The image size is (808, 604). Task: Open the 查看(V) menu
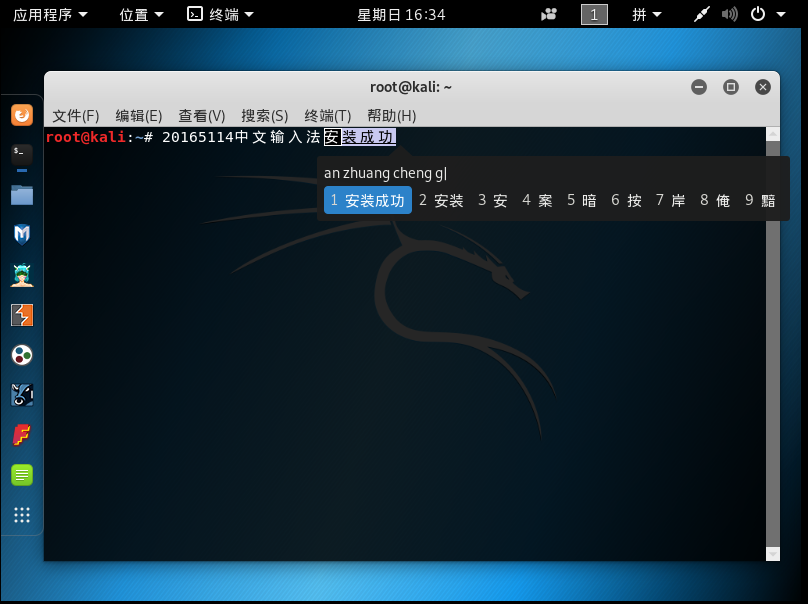(201, 115)
